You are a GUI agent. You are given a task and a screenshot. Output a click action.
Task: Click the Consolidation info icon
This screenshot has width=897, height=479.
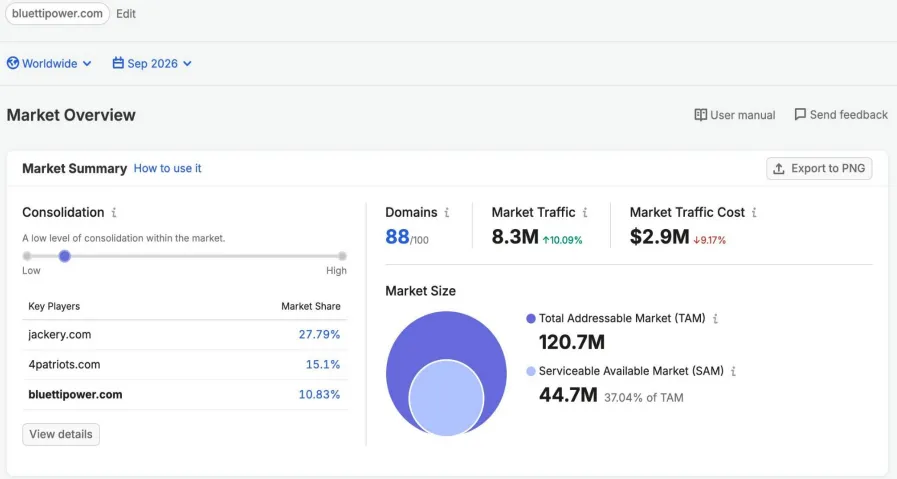click(114, 213)
